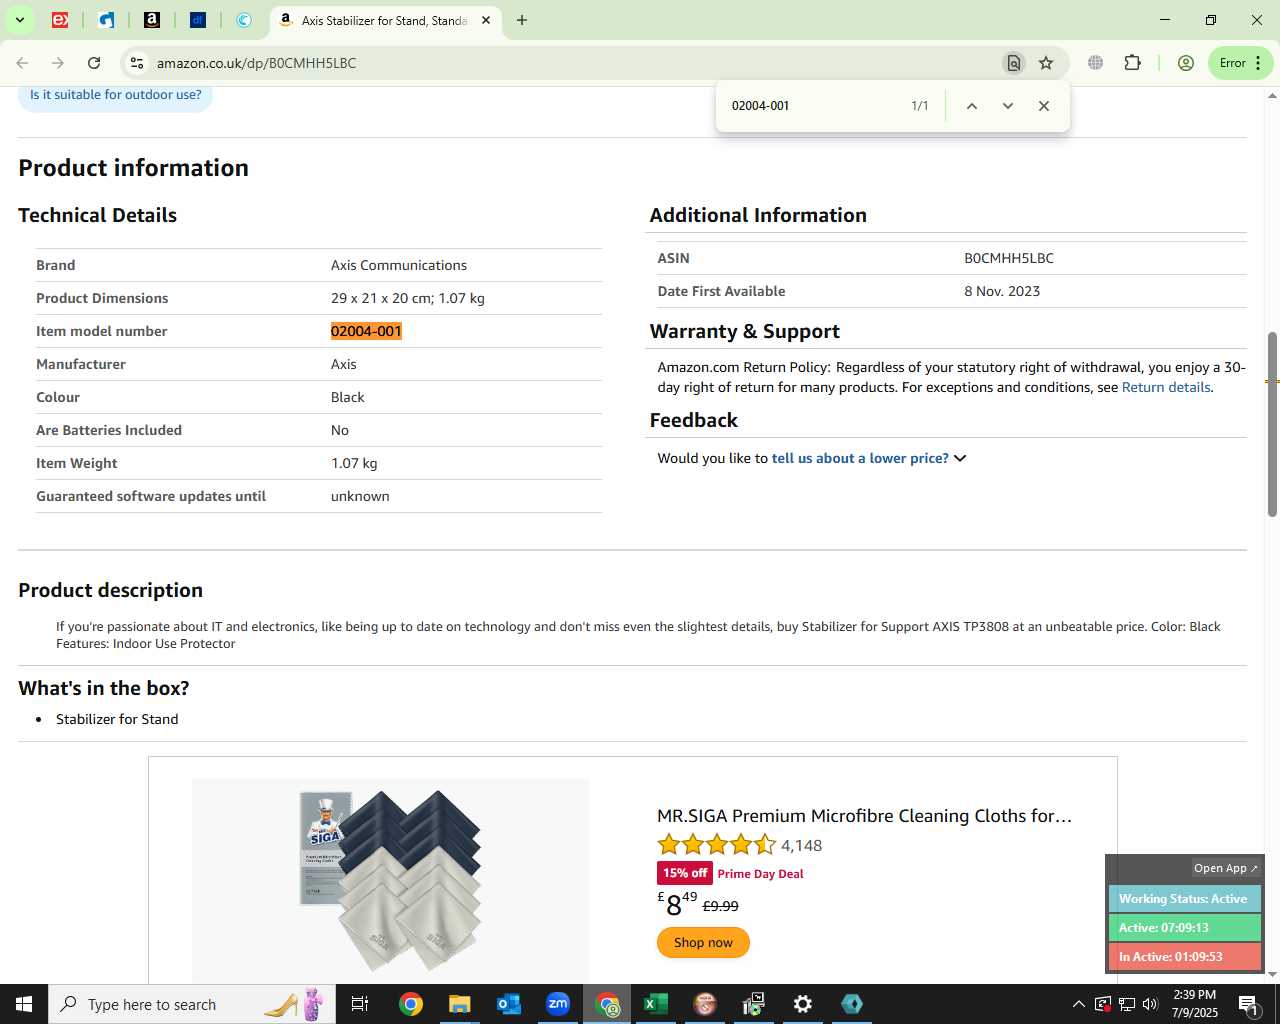Open MR.SIGA Premium Microfibre Cleaning Cloths title

pyautogui.click(x=864, y=816)
